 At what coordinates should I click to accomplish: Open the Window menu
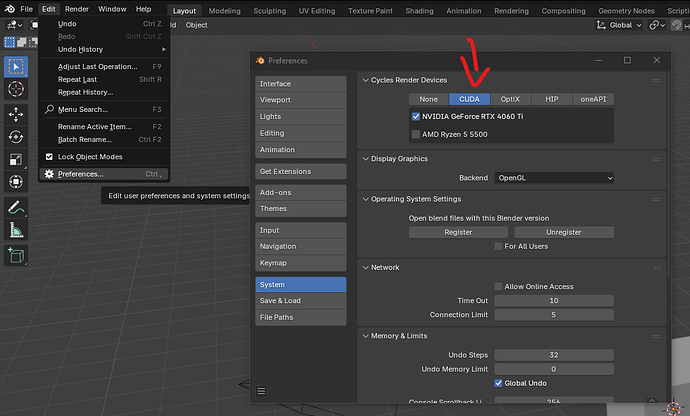point(112,9)
